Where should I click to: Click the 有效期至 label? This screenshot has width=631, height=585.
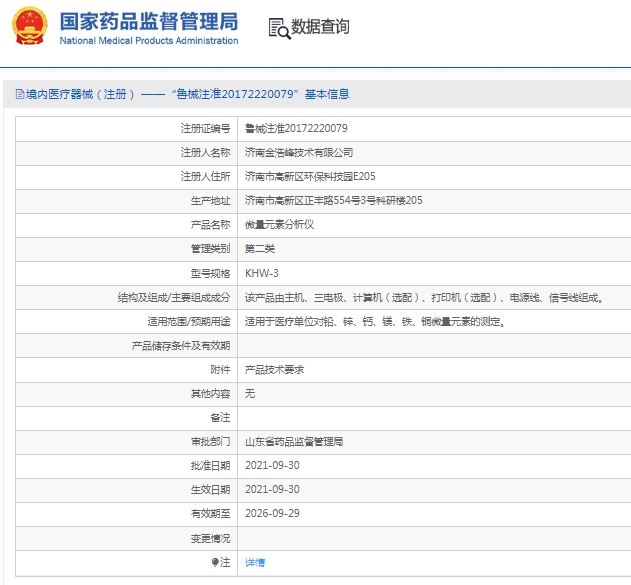210,514
